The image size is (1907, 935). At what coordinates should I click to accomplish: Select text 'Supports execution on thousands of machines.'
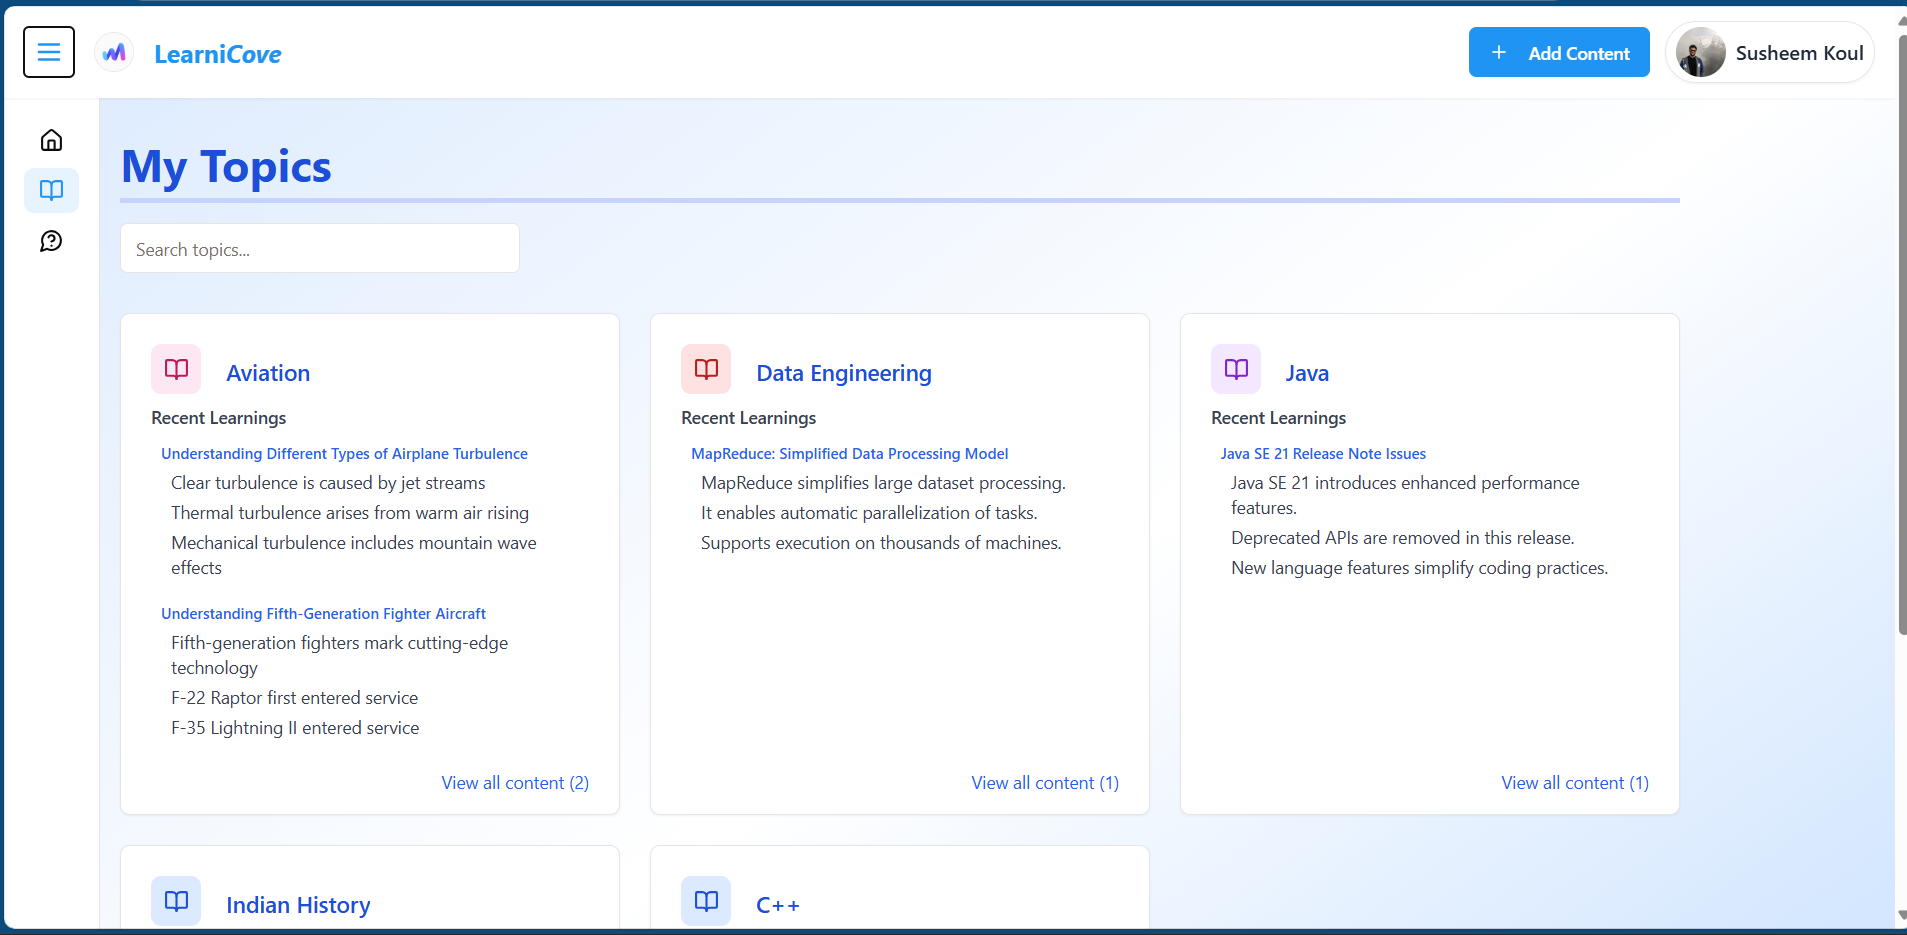tap(881, 543)
